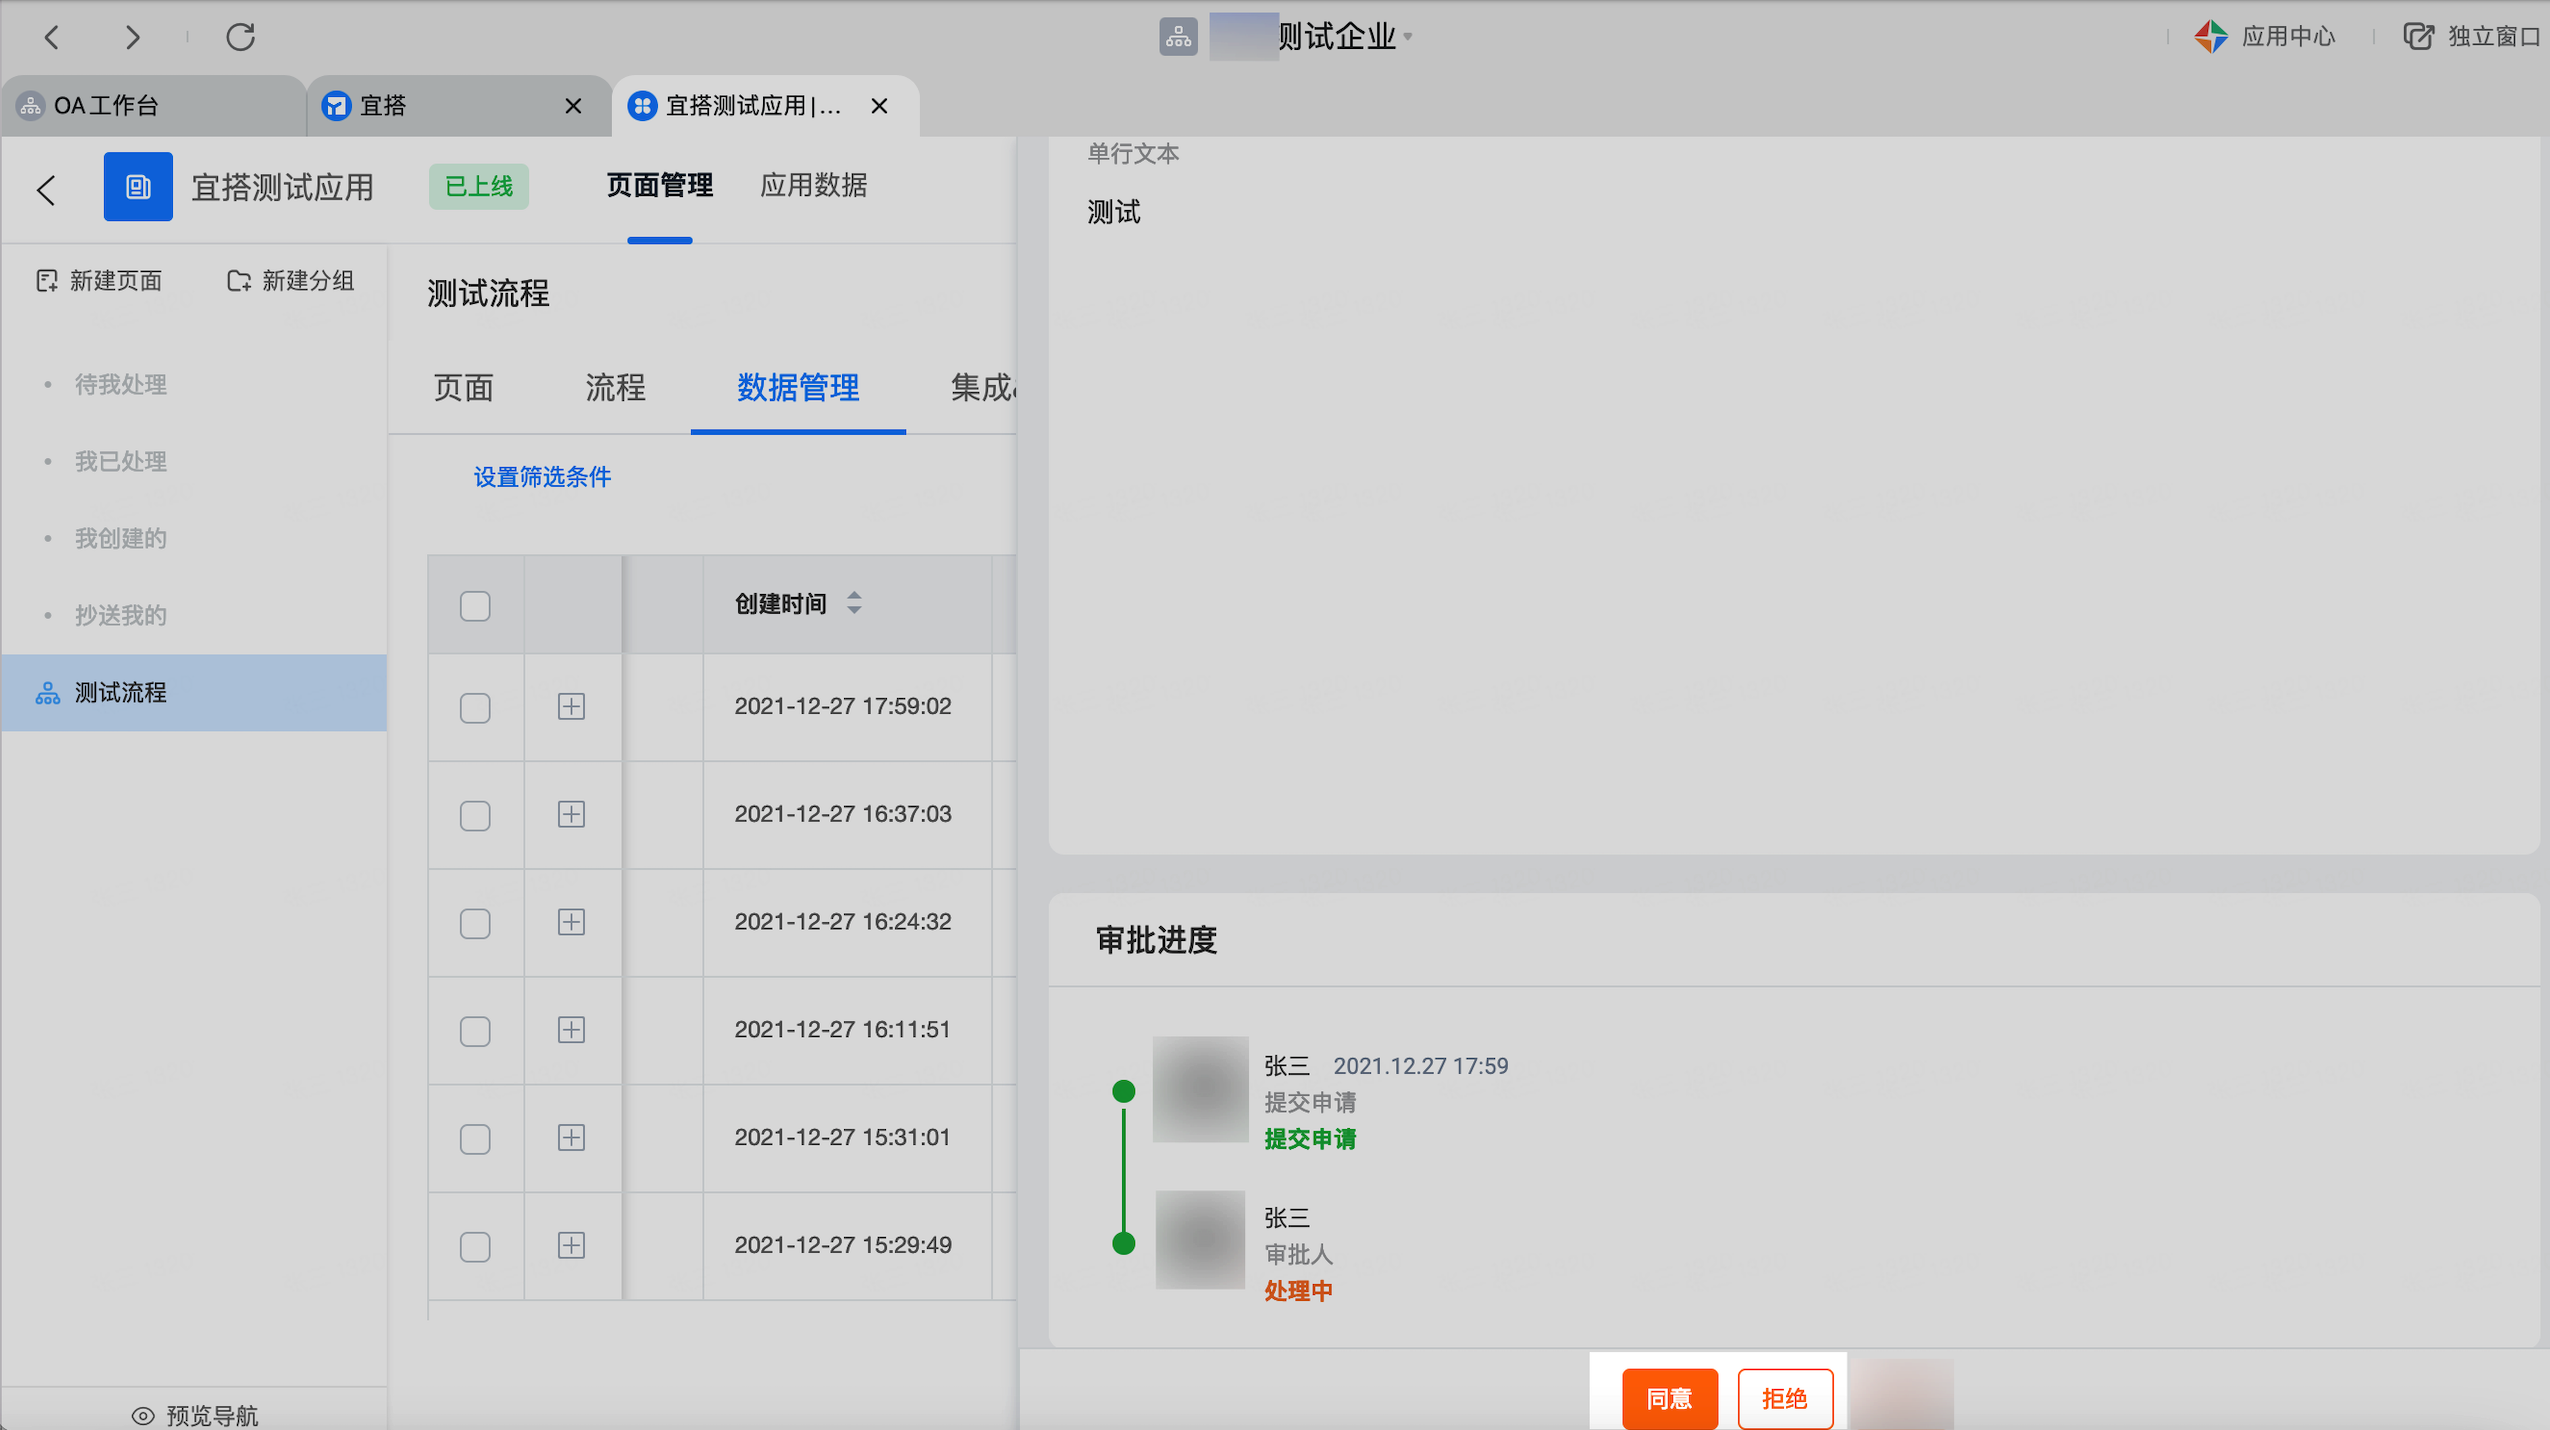Image resolution: width=2550 pixels, height=1430 pixels.
Task: Check the row created at 17:59:02
Action: coord(475,708)
